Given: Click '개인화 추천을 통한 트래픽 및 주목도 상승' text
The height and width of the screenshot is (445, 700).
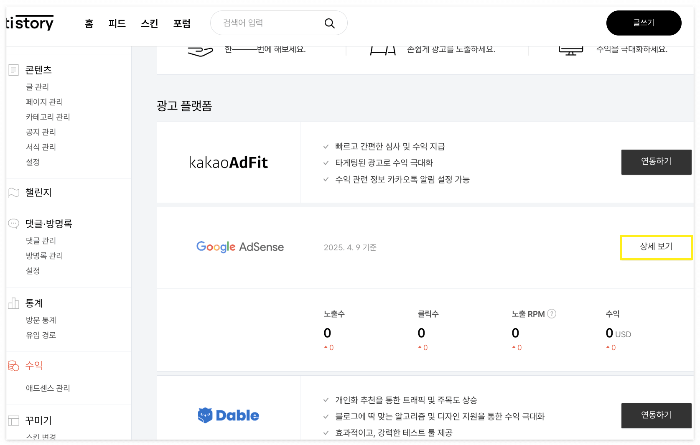Looking at the screenshot, I should pyautogui.click(x=406, y=400).
